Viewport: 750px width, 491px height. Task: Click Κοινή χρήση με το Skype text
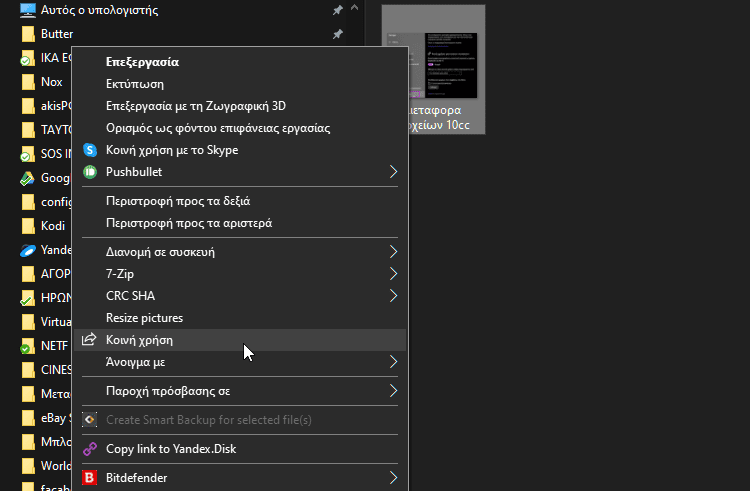pyautogui.click(x=172, y=150)
